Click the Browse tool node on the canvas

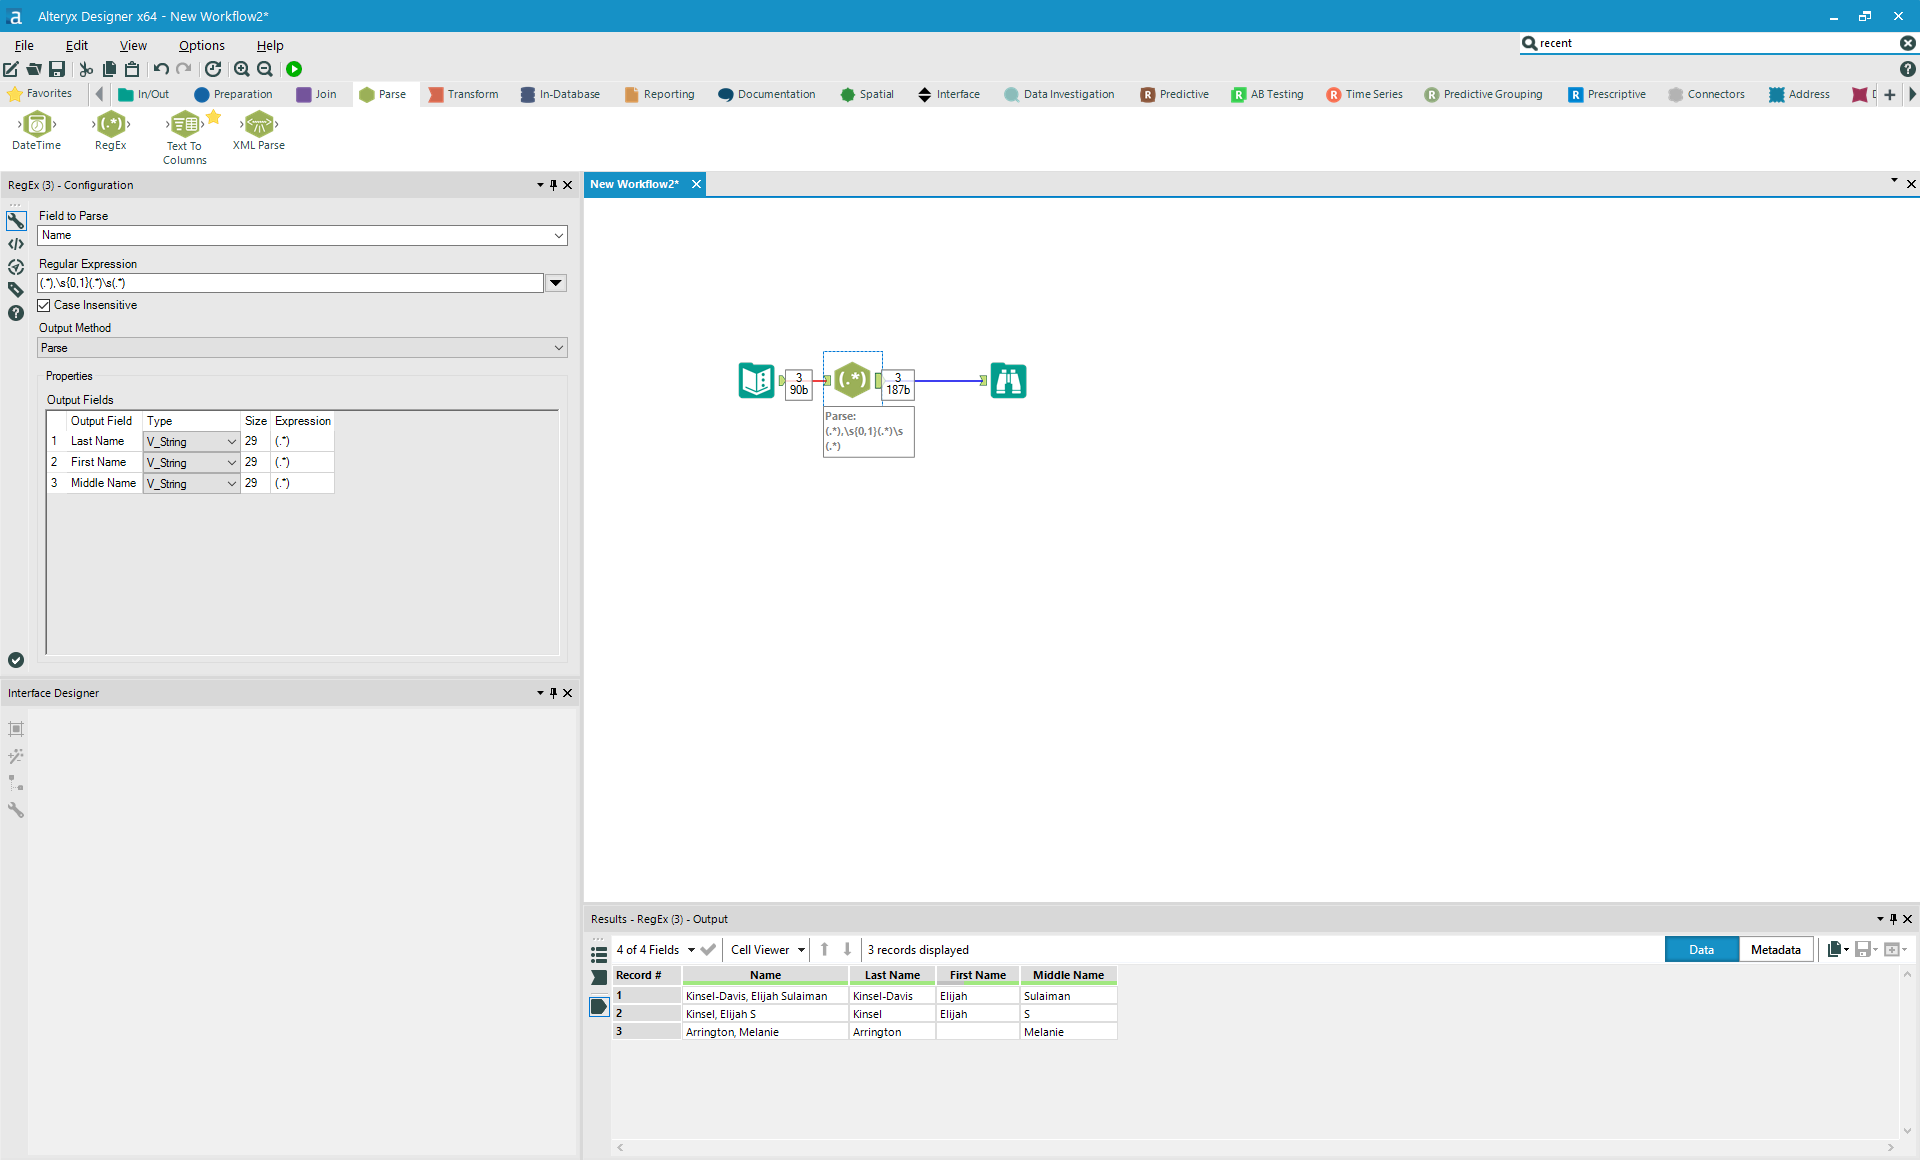pos(1008,381)
